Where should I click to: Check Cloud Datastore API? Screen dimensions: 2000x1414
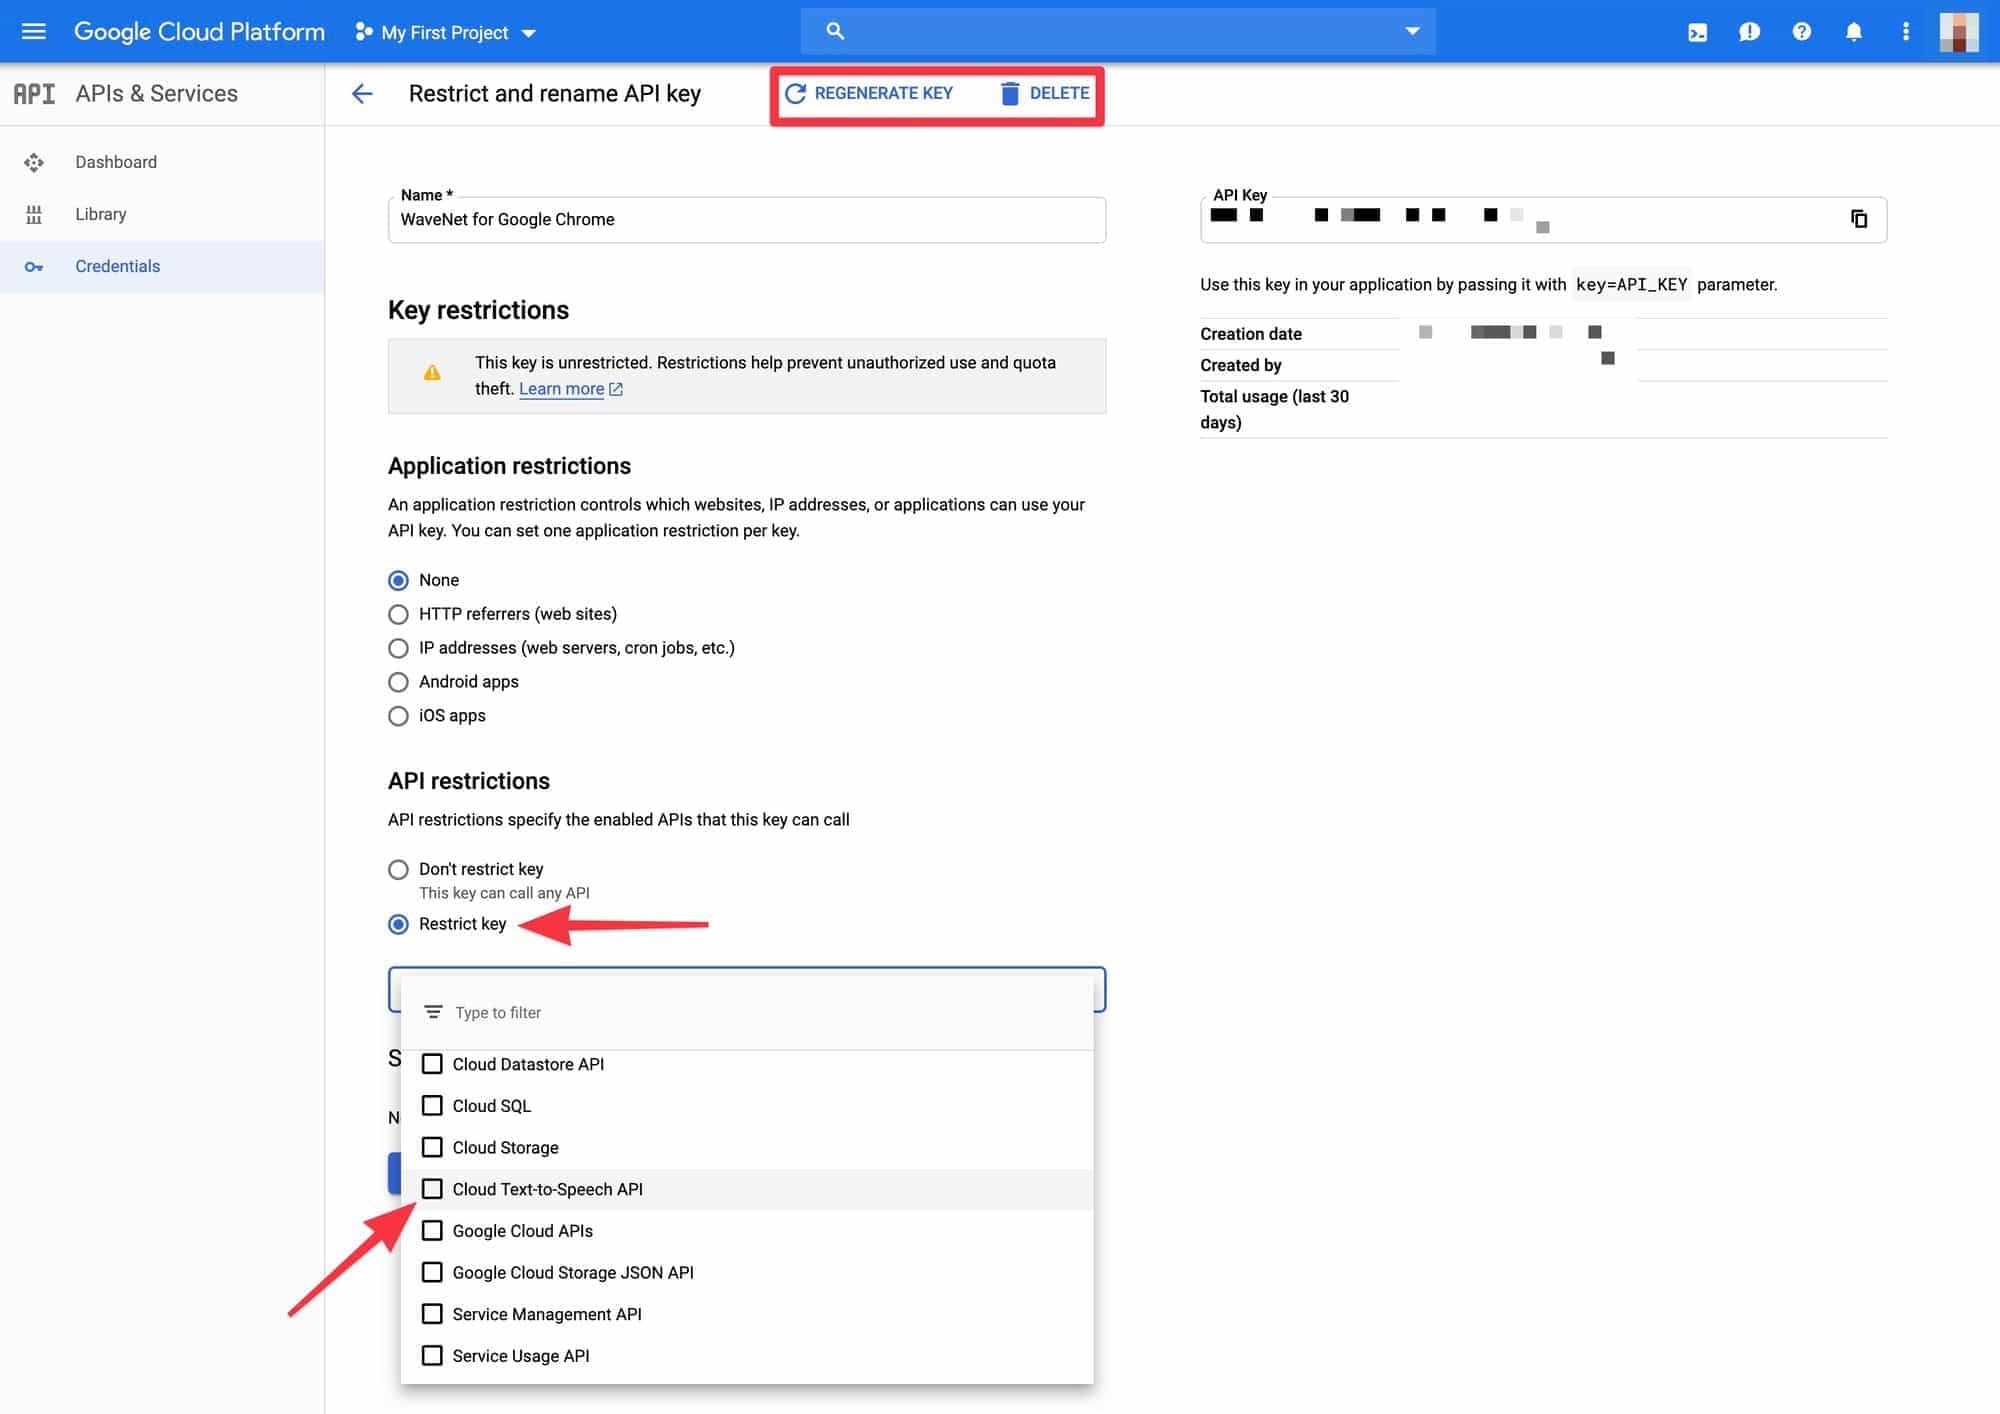click(x=432, y=1064)
